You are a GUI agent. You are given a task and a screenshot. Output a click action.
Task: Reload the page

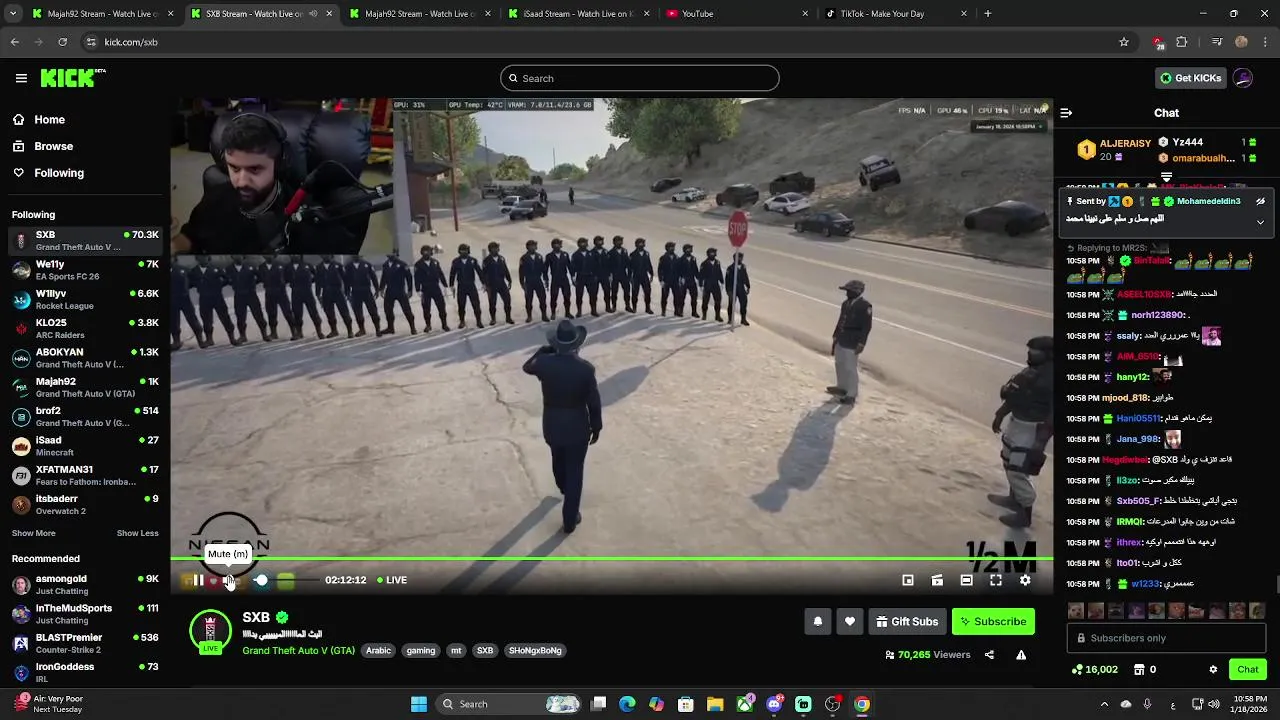click(x=62, y=42)
